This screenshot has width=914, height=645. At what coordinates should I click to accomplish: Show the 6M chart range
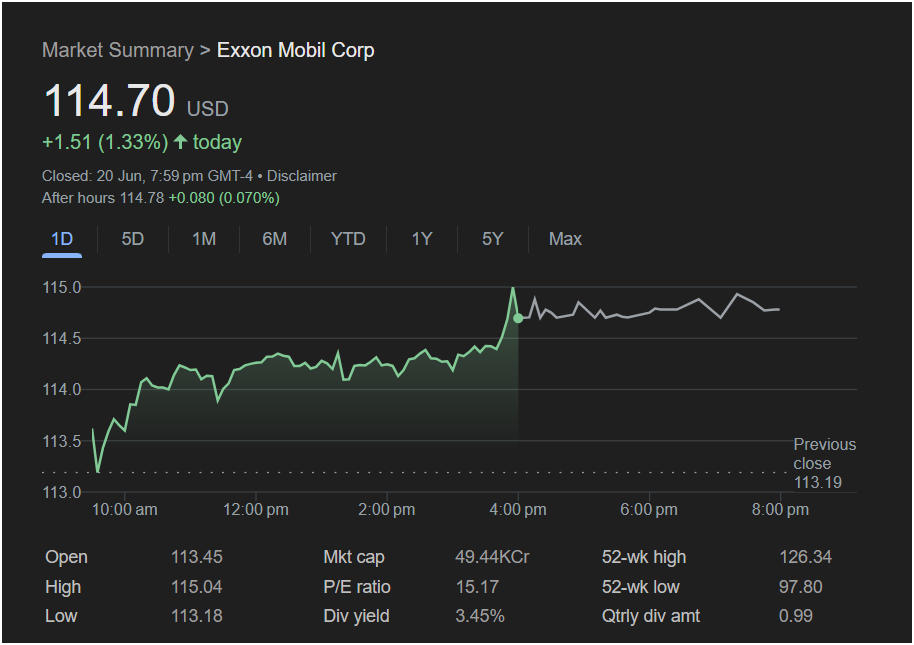click(x=275, y=239)
